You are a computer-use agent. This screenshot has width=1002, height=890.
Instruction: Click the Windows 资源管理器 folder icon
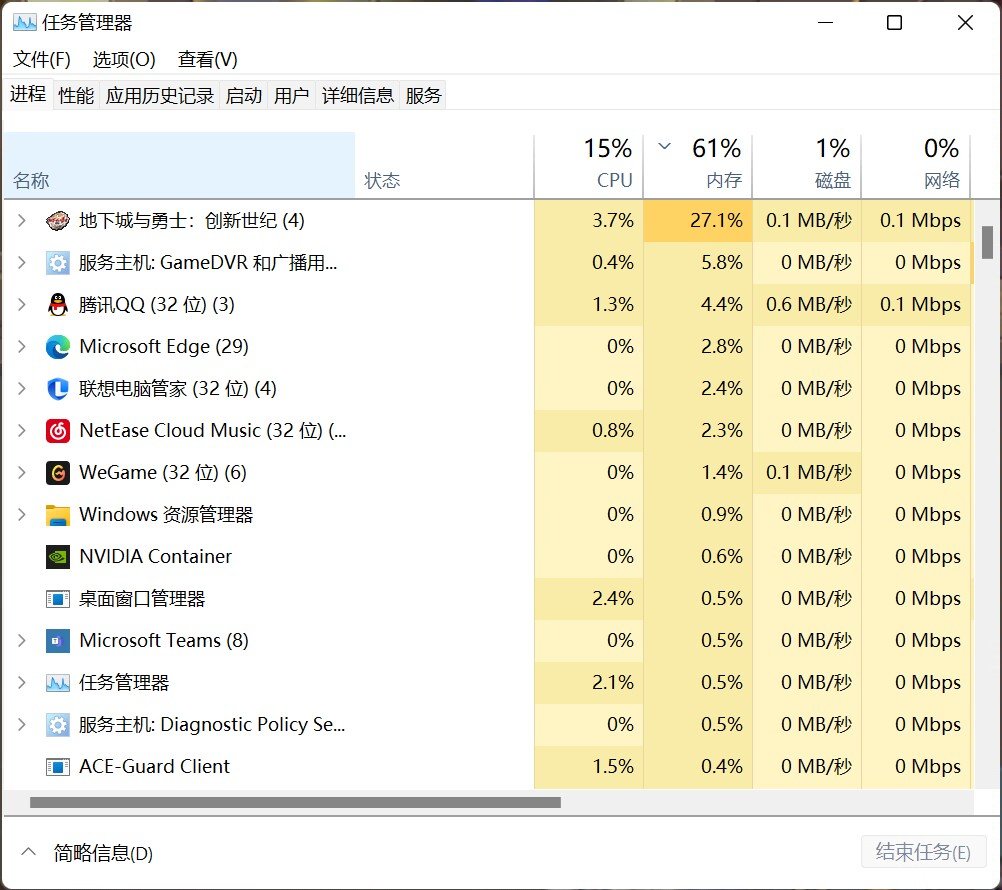(x=58, y=515)
